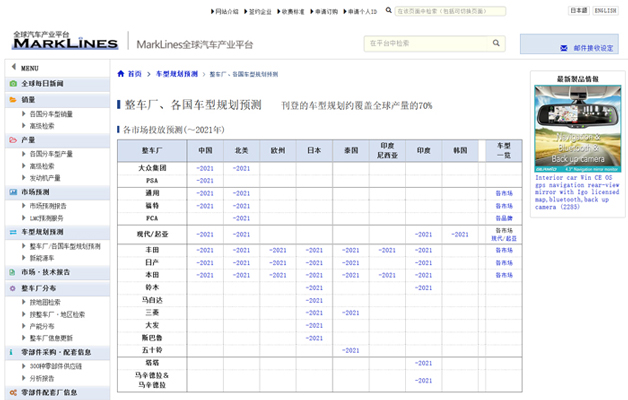Open 申请个人ID in top navigation
Image resolution: width=628 pixels, height=400 pixels.
coord(360,12)
